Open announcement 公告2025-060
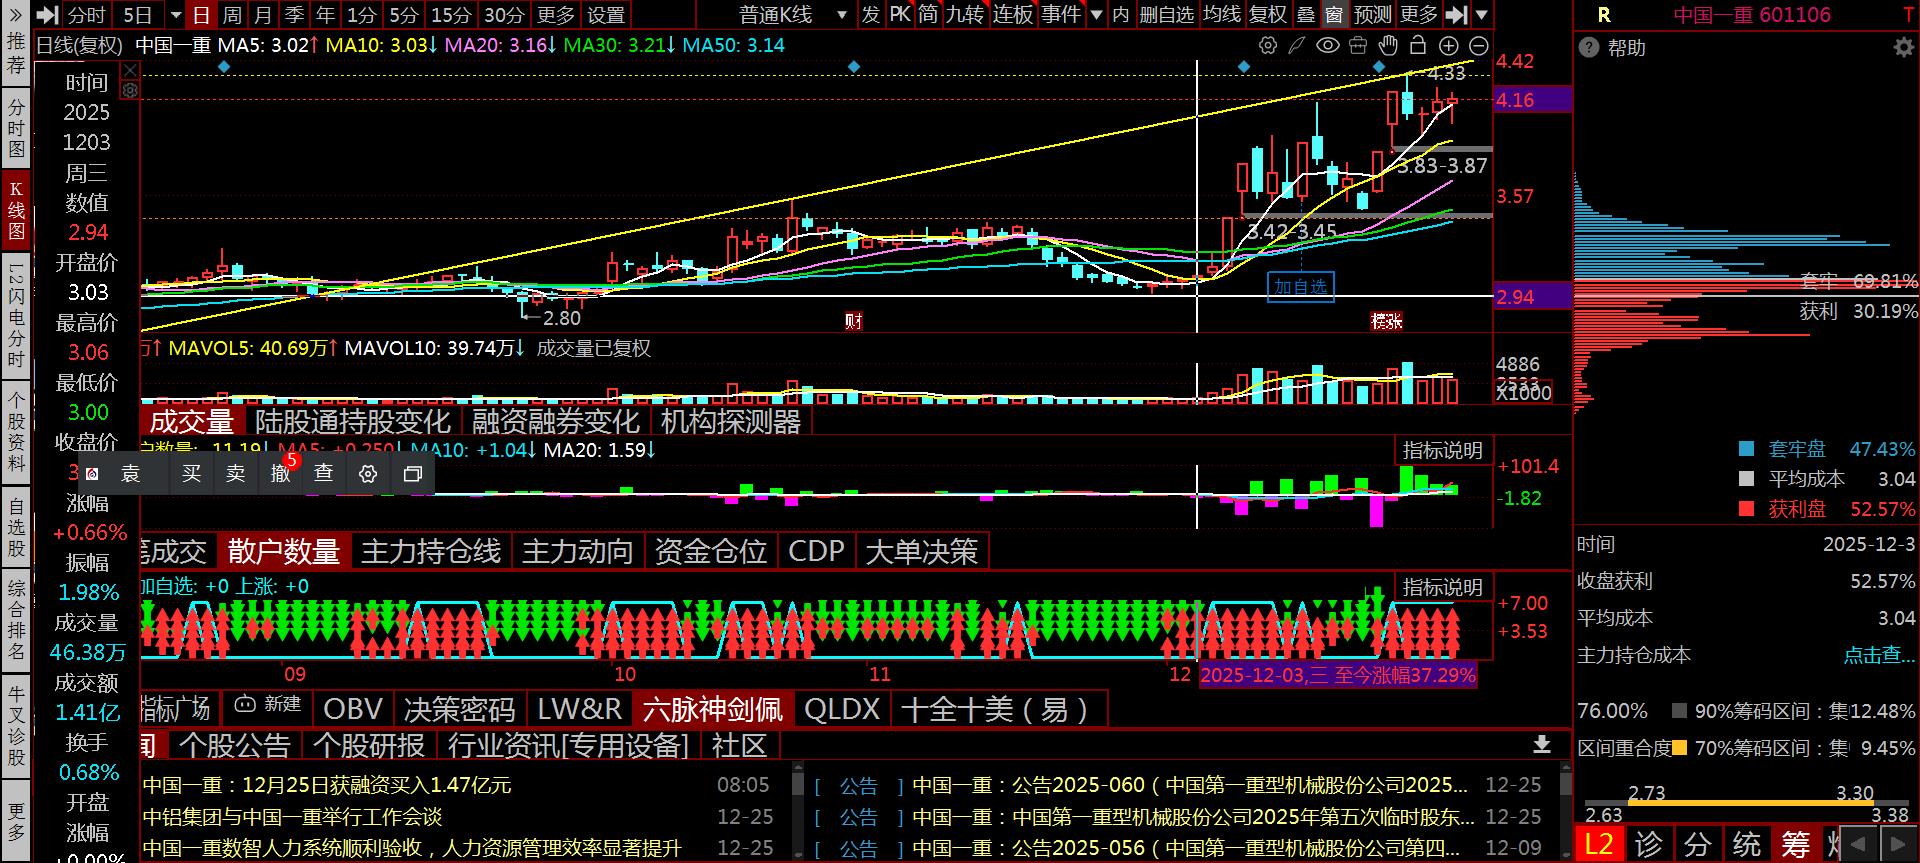The width and height of the screenshot is (1920, 863). 1190,785
